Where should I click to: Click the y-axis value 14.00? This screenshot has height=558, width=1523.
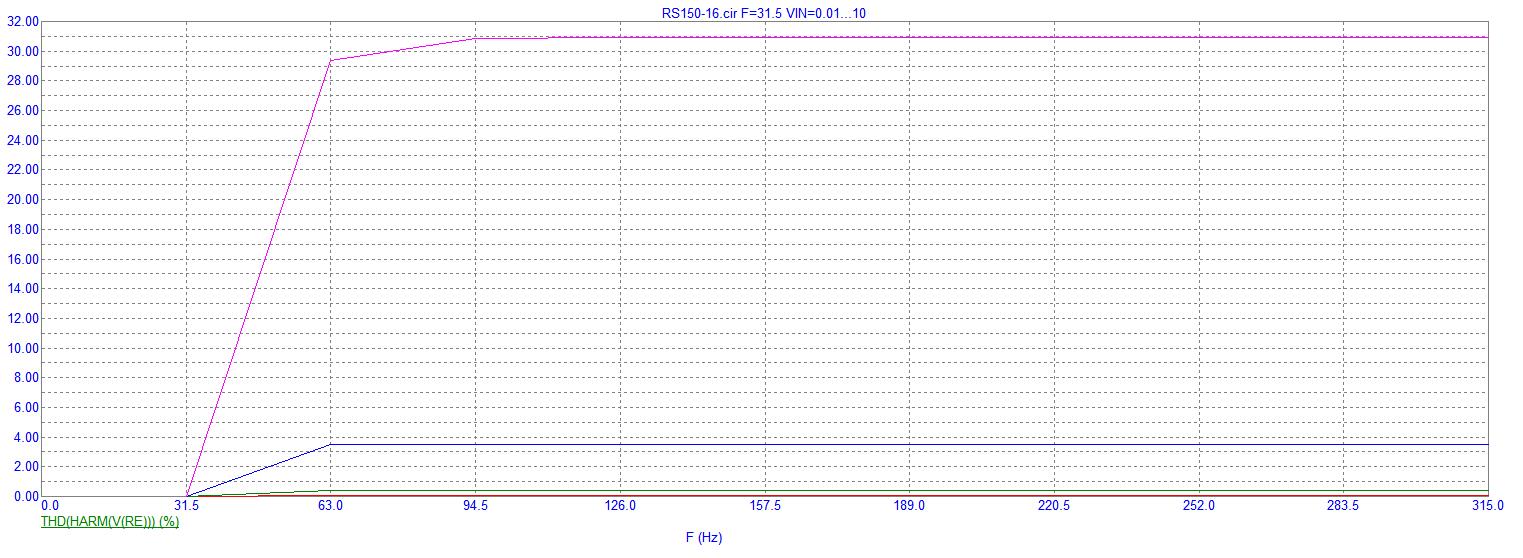[x=23, y=288]
